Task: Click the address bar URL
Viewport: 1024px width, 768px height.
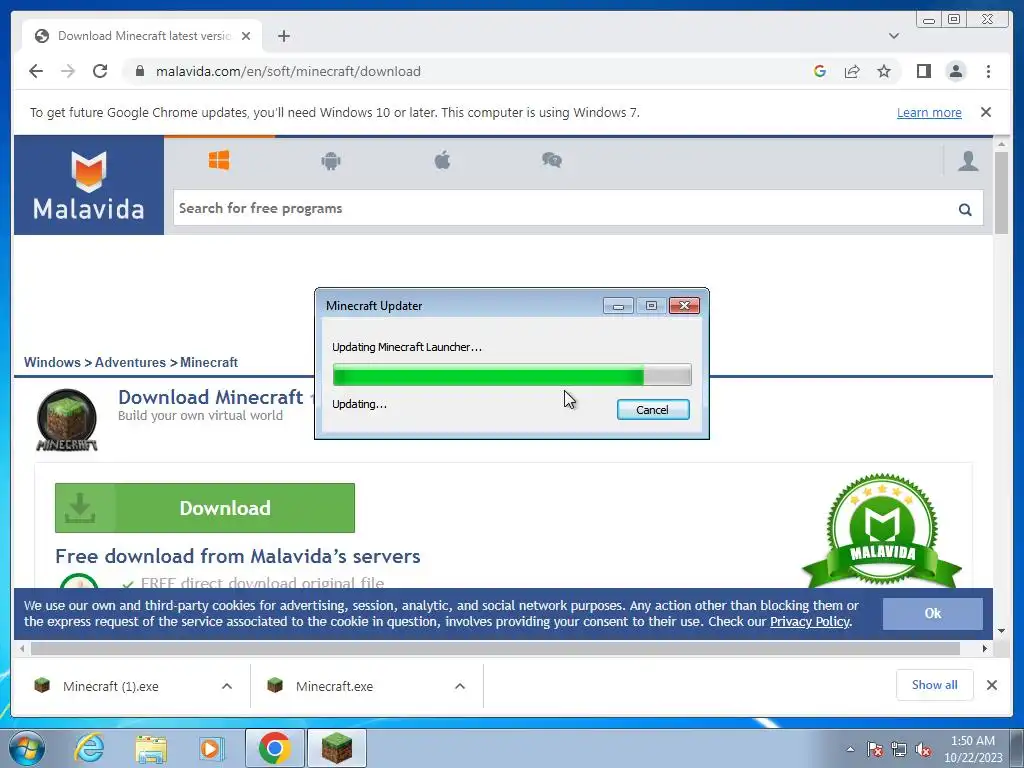Action: click(288, 71)
